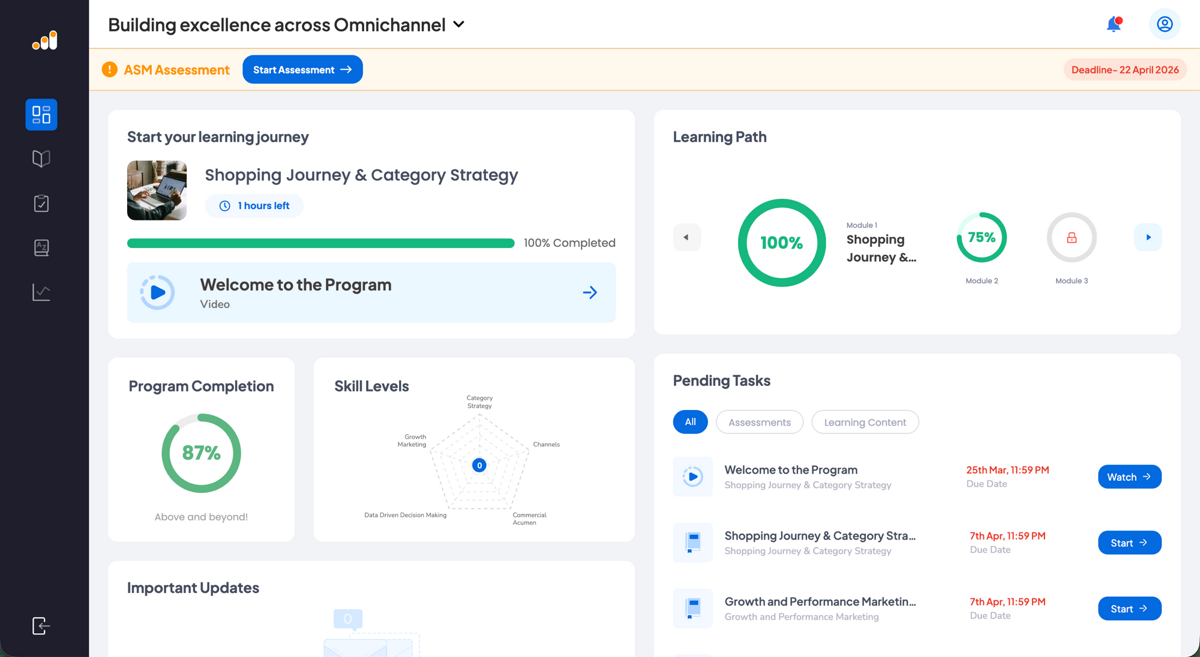Open the line chart analytics icon
The height and width of the screenshot is (657, 1200).
pos(41,292)
